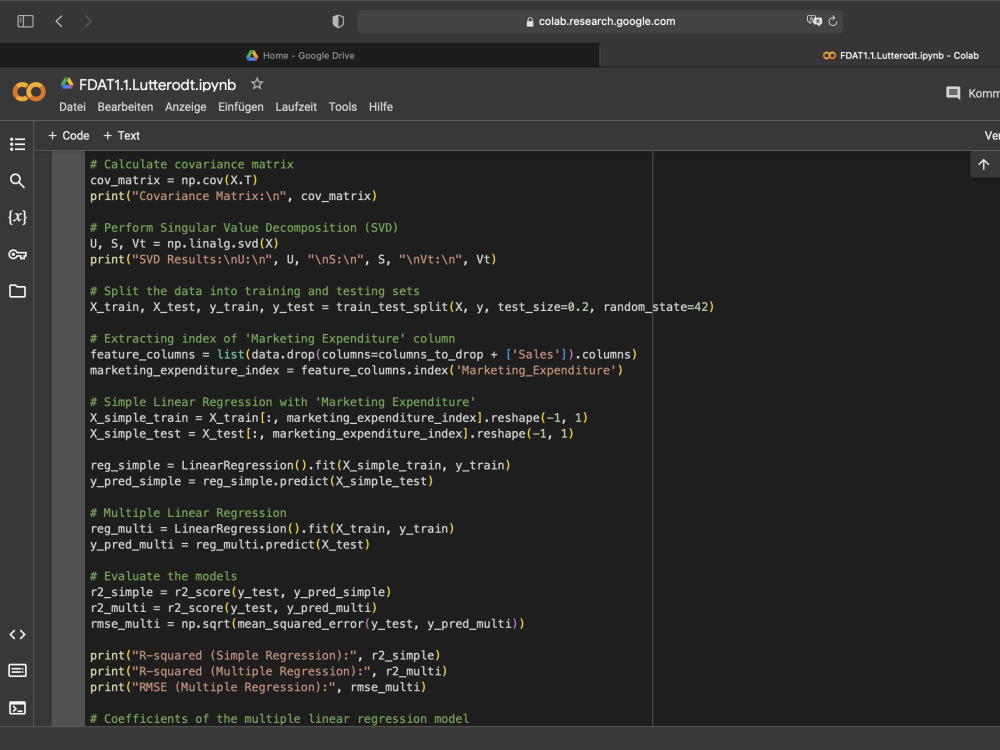The width and height of the screenshot is (1000, 750).
Task: Click the print 'R-squared (Simple Regression)' line
Action: [x=265, y=656]
